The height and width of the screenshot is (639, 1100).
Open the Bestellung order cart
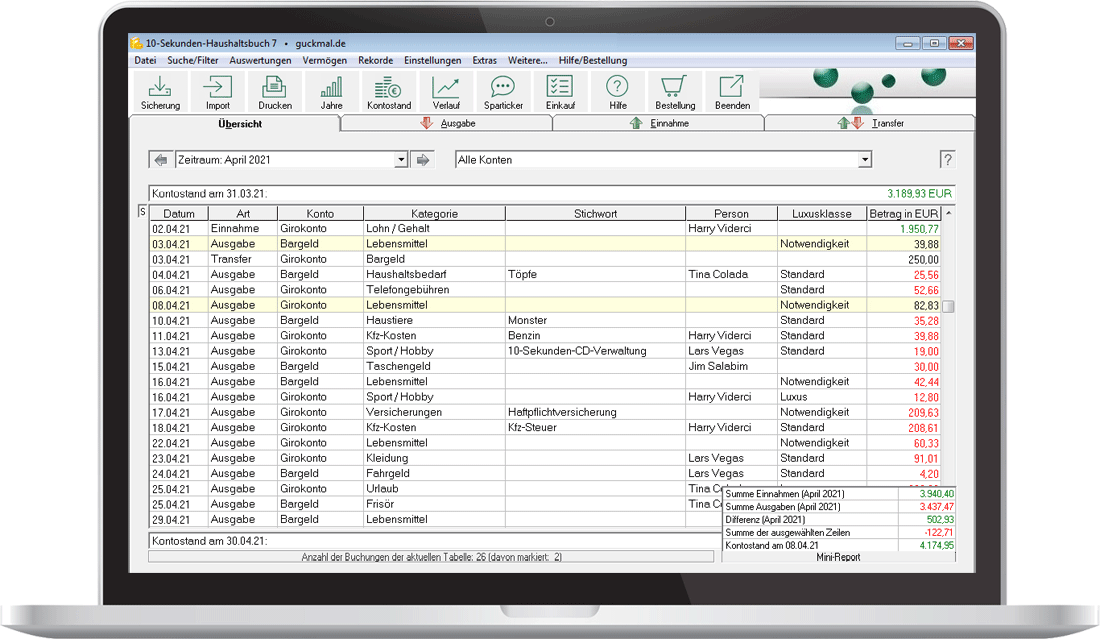click(x=675, y=92)
